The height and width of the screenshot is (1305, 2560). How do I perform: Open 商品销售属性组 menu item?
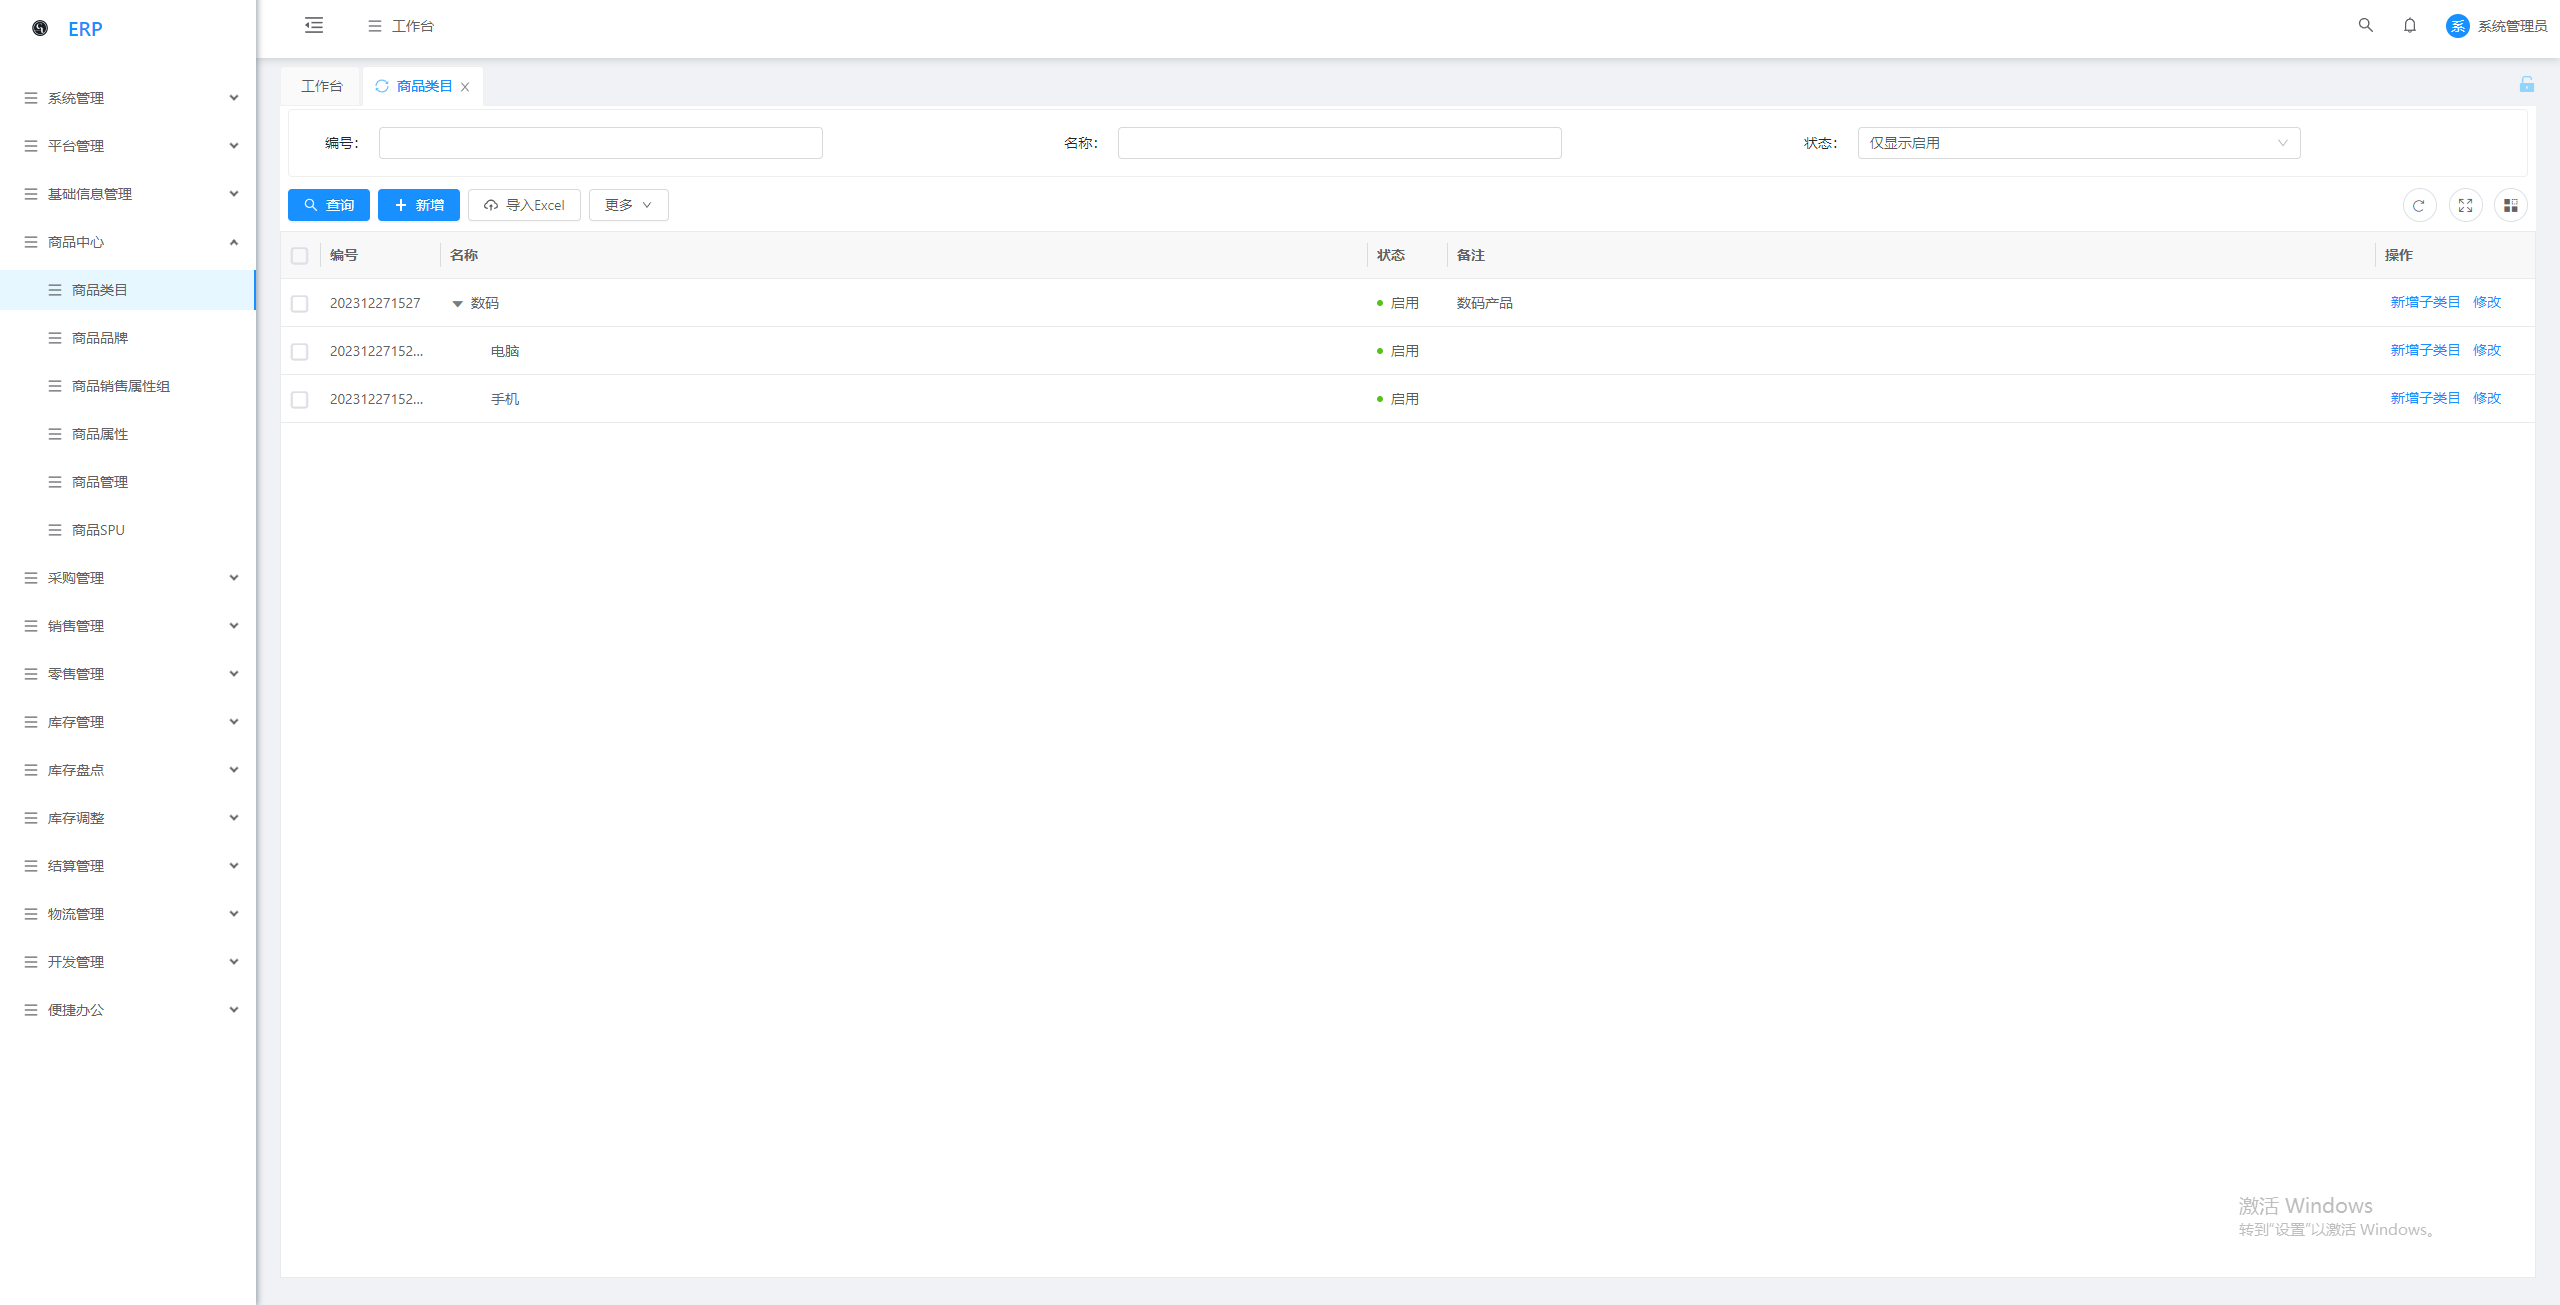point(128,386)
